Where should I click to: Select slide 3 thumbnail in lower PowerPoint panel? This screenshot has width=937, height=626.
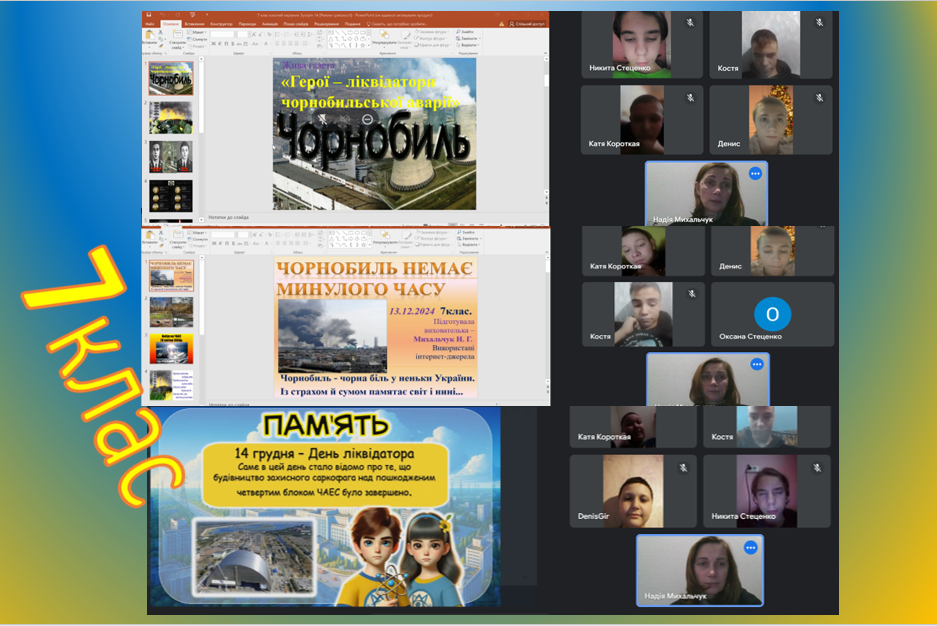[x=172, y=348]
